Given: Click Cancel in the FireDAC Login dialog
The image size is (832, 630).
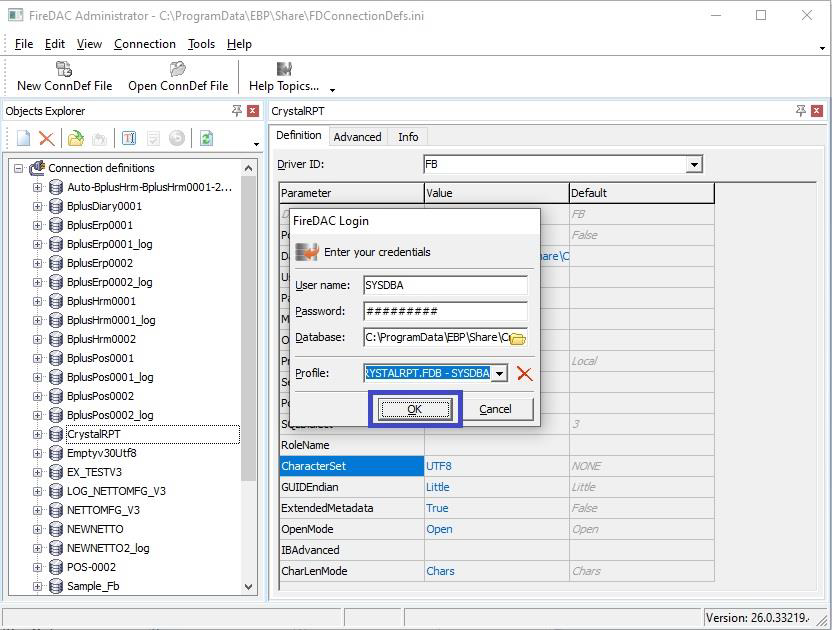Looking at the screenshot, I should (495, 409).
